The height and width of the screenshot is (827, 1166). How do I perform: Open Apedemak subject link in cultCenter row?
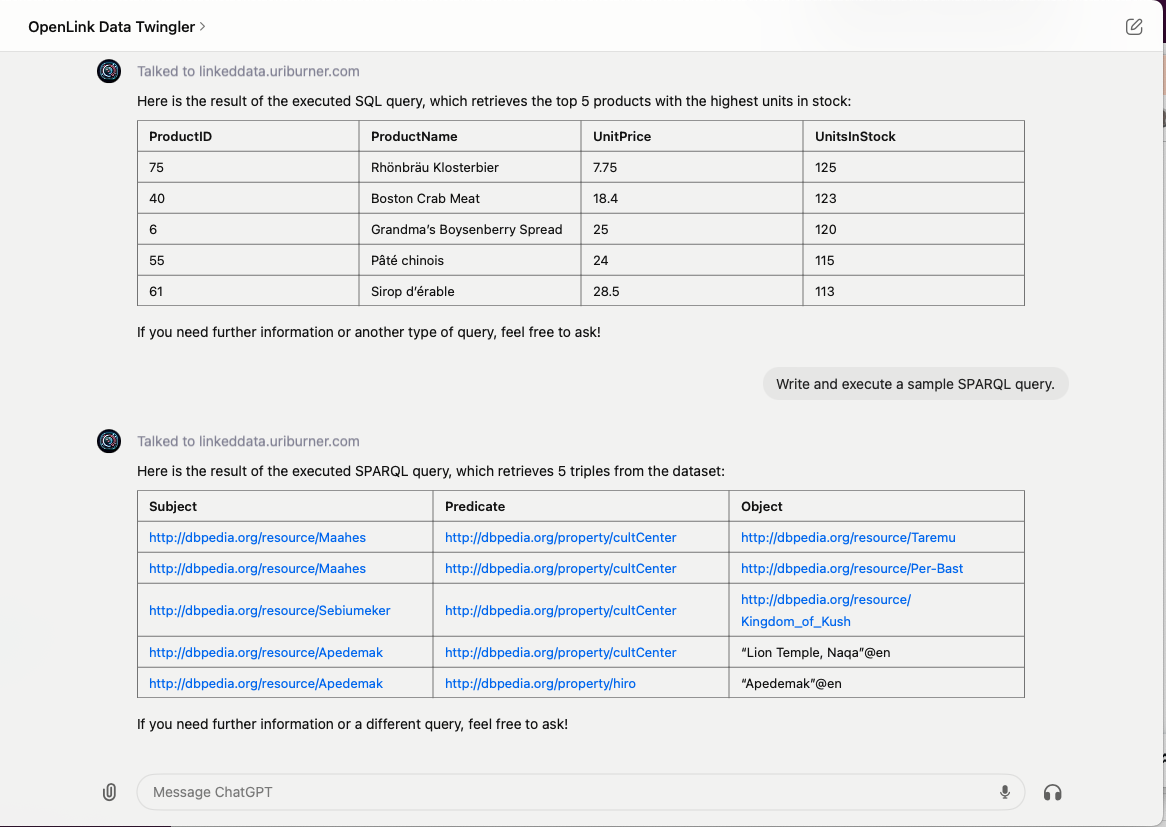point(265,652)
